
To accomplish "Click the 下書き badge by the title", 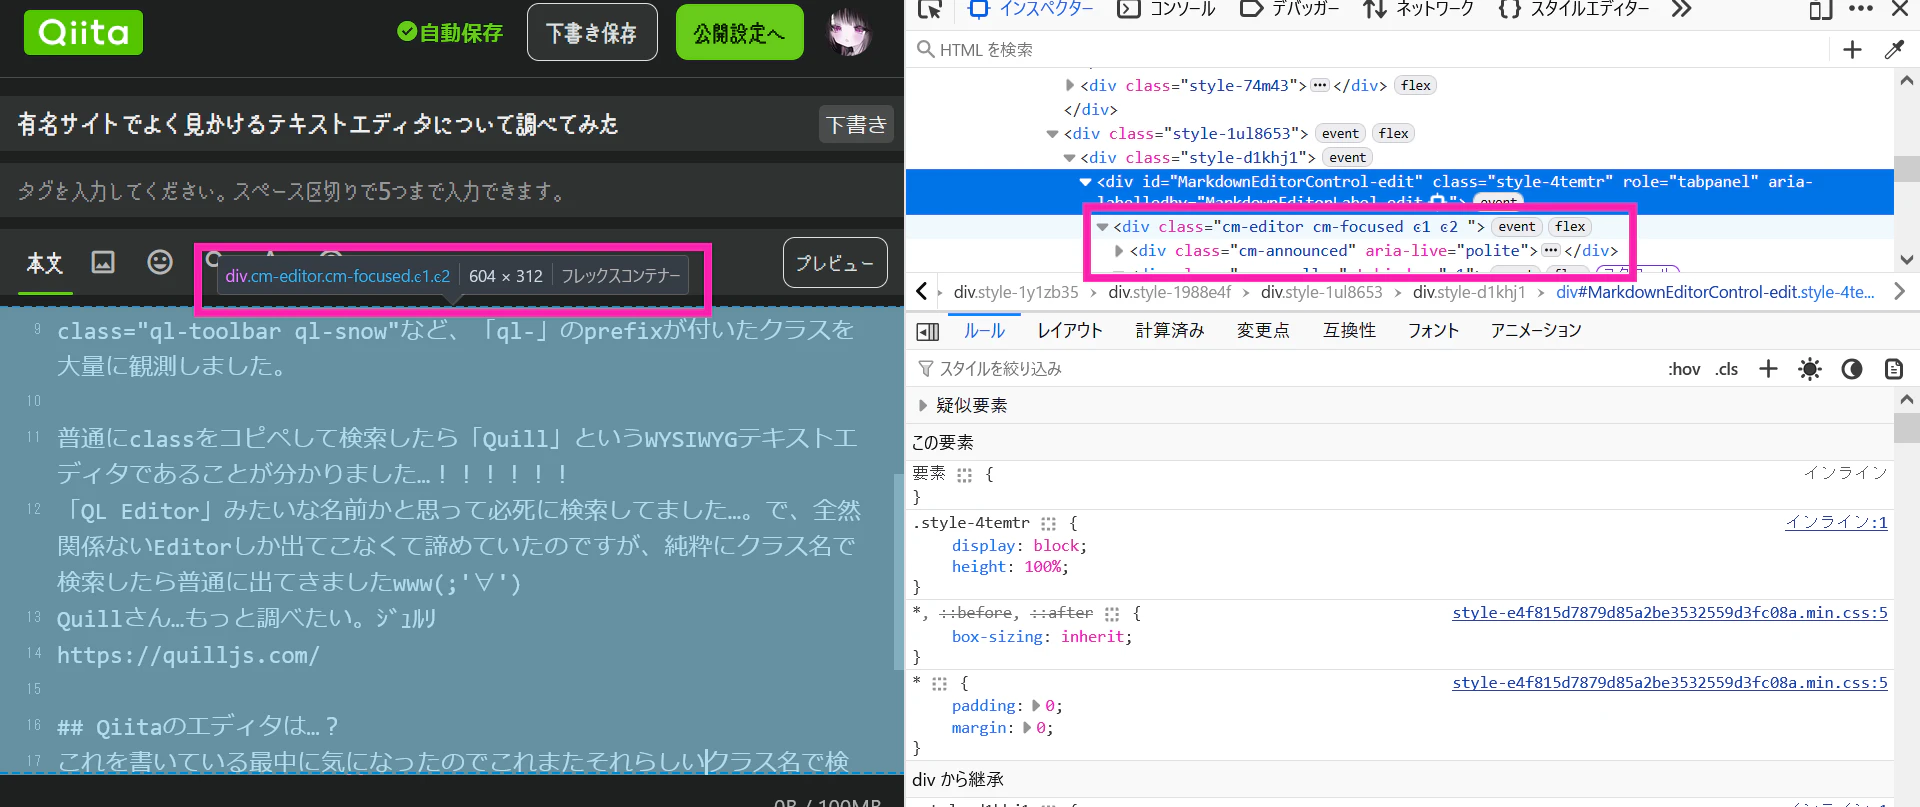I will (x=856, y=125).
